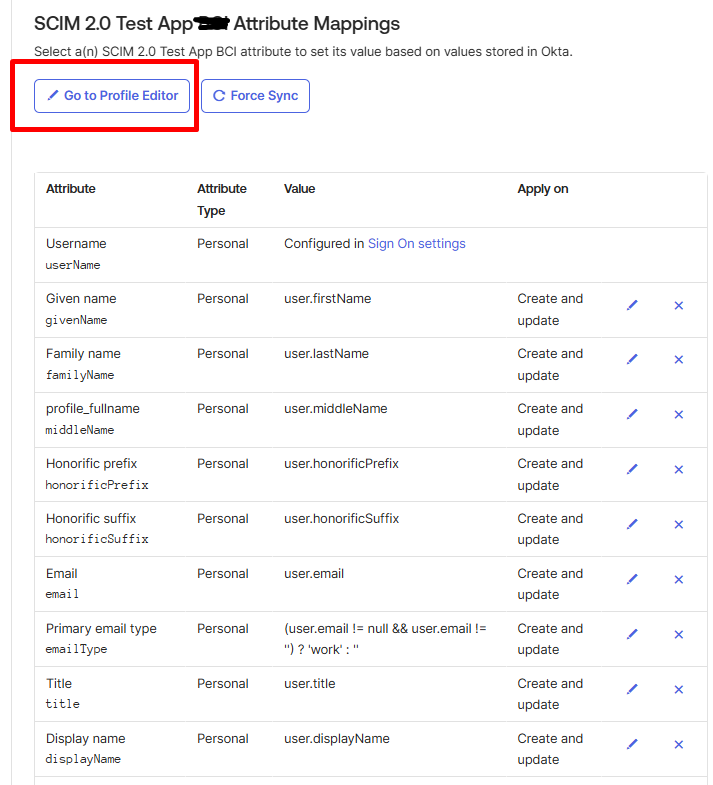713x785 pixels.
Task: Click the emailType variable name
Action: [x=77, y=649]
